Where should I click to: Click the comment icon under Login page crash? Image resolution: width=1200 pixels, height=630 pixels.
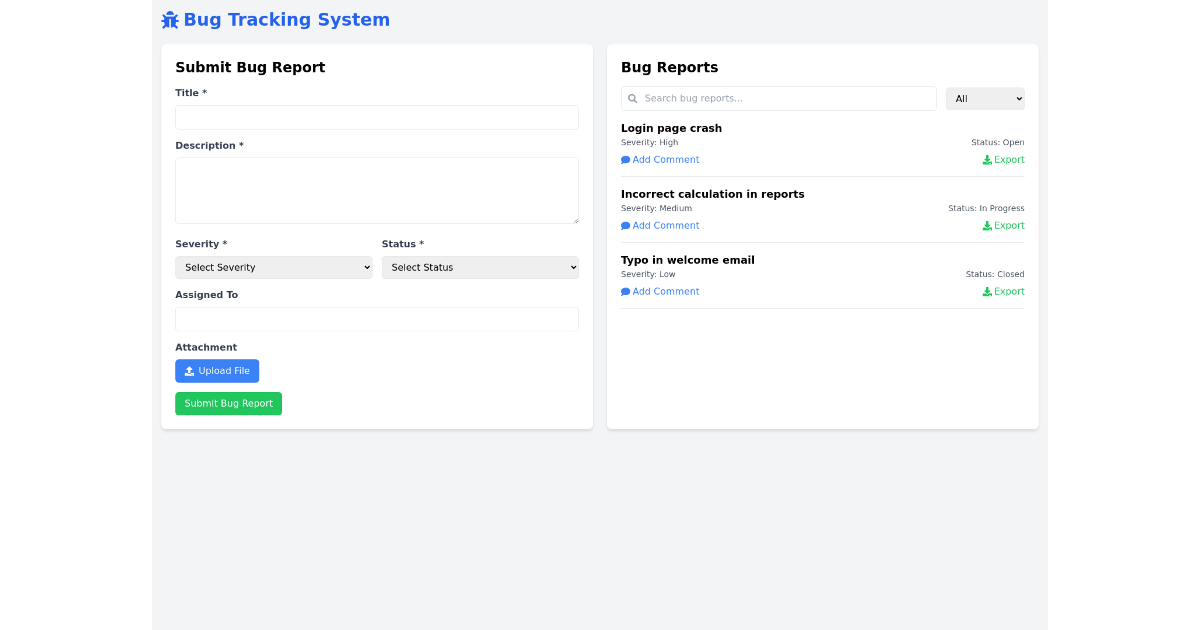point(625,159)
